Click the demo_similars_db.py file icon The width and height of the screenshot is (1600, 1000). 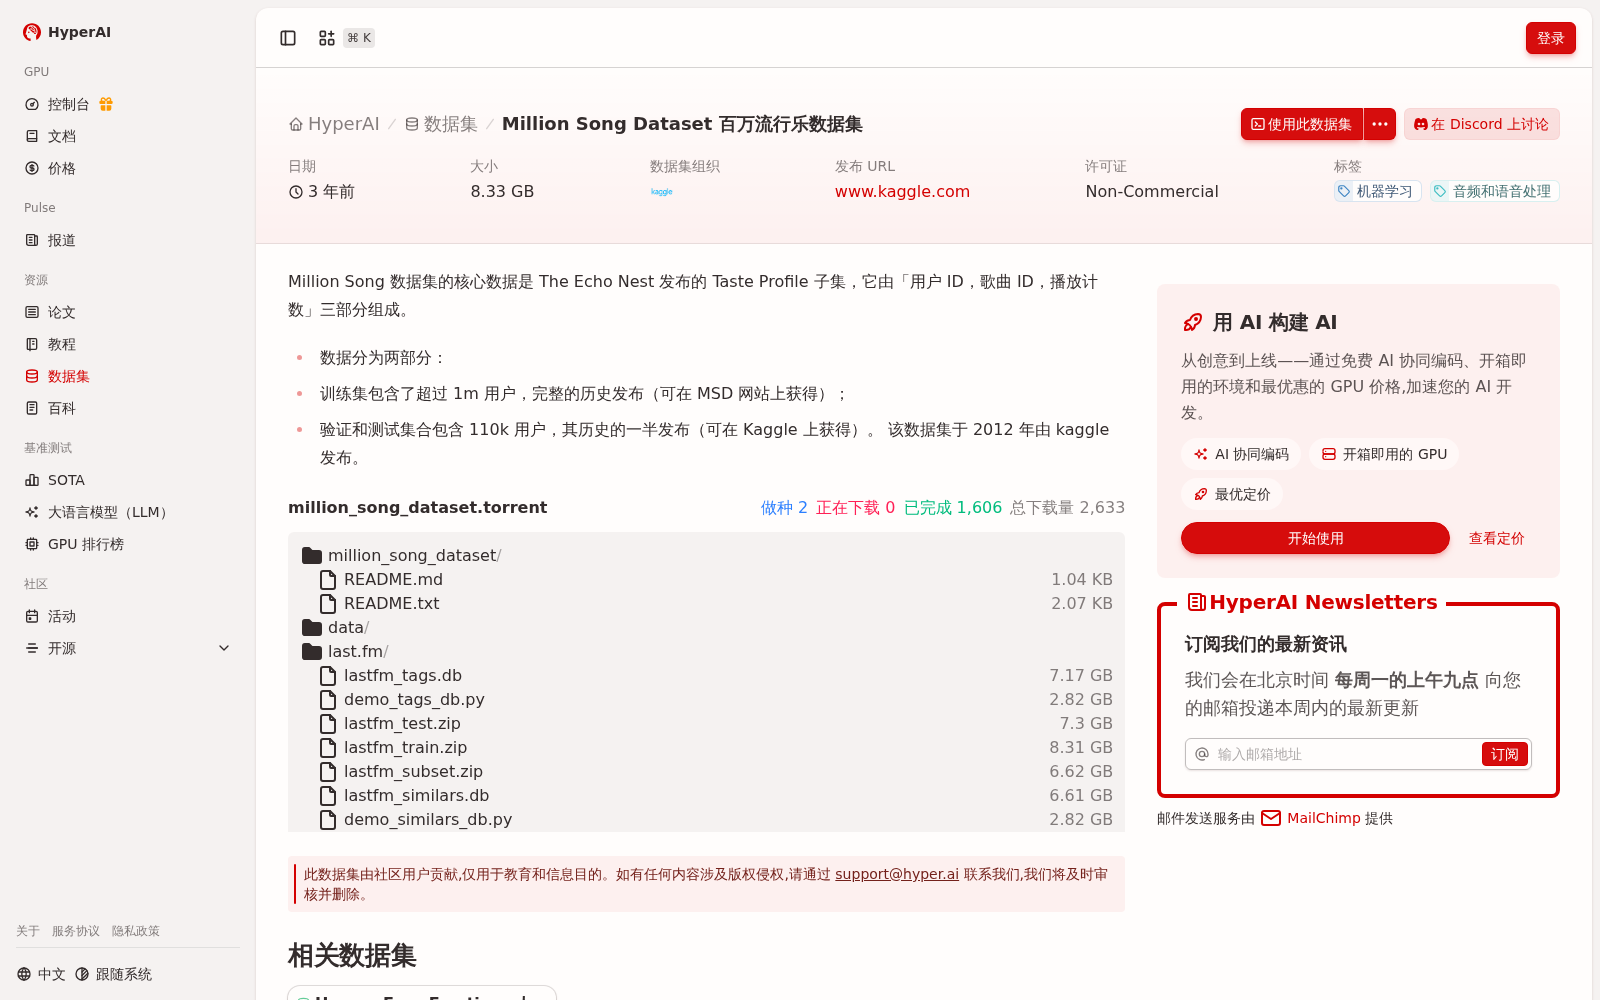[x=328, y=820]
